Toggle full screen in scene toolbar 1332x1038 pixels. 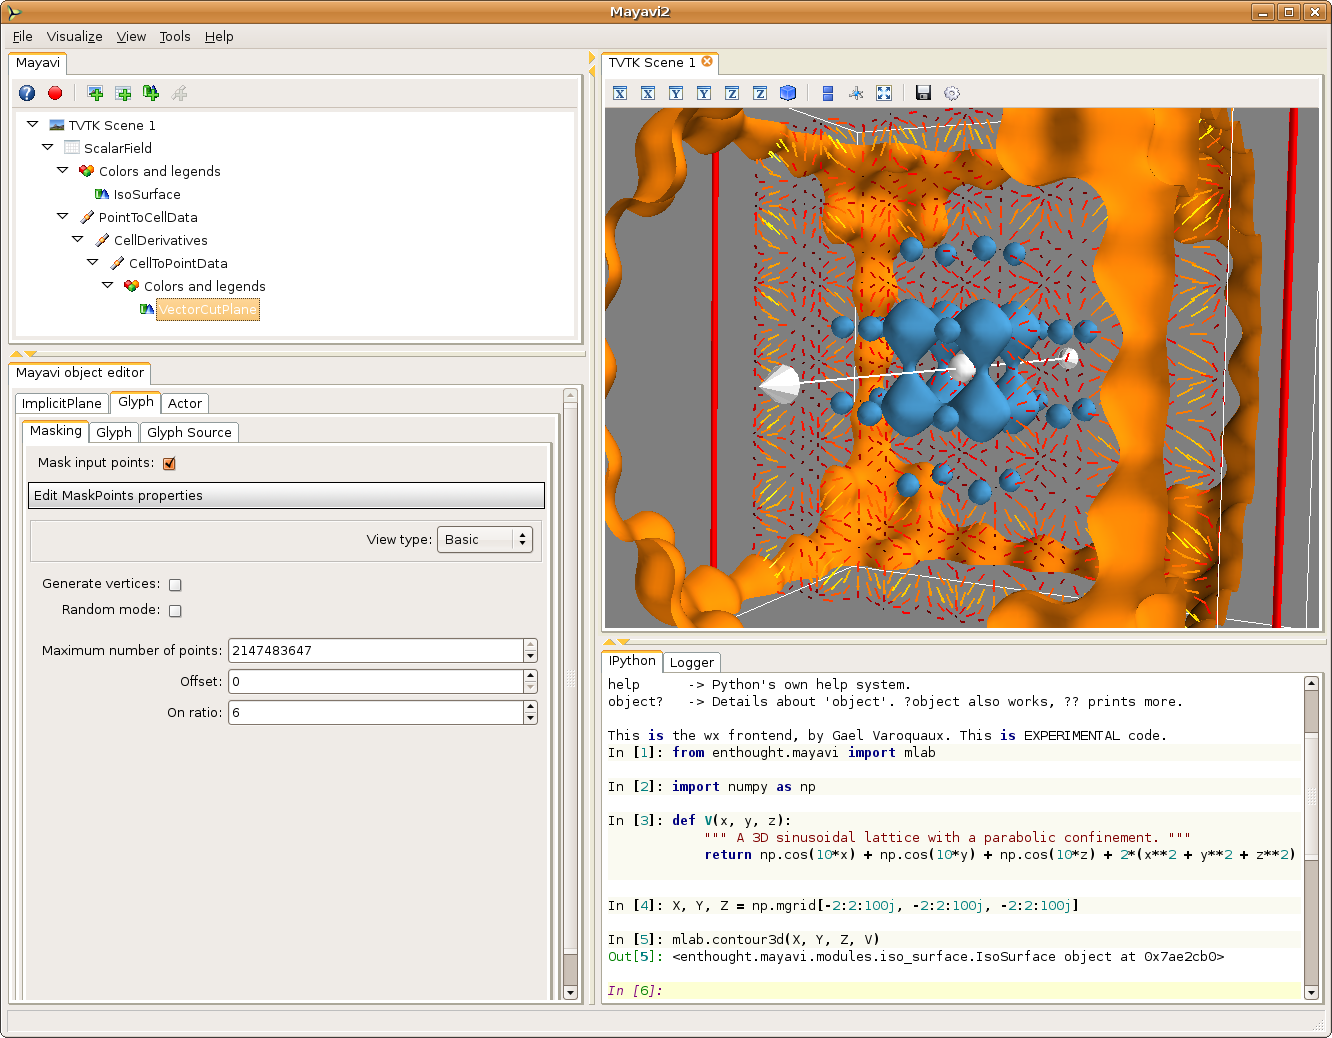click(x=884, y=93)
